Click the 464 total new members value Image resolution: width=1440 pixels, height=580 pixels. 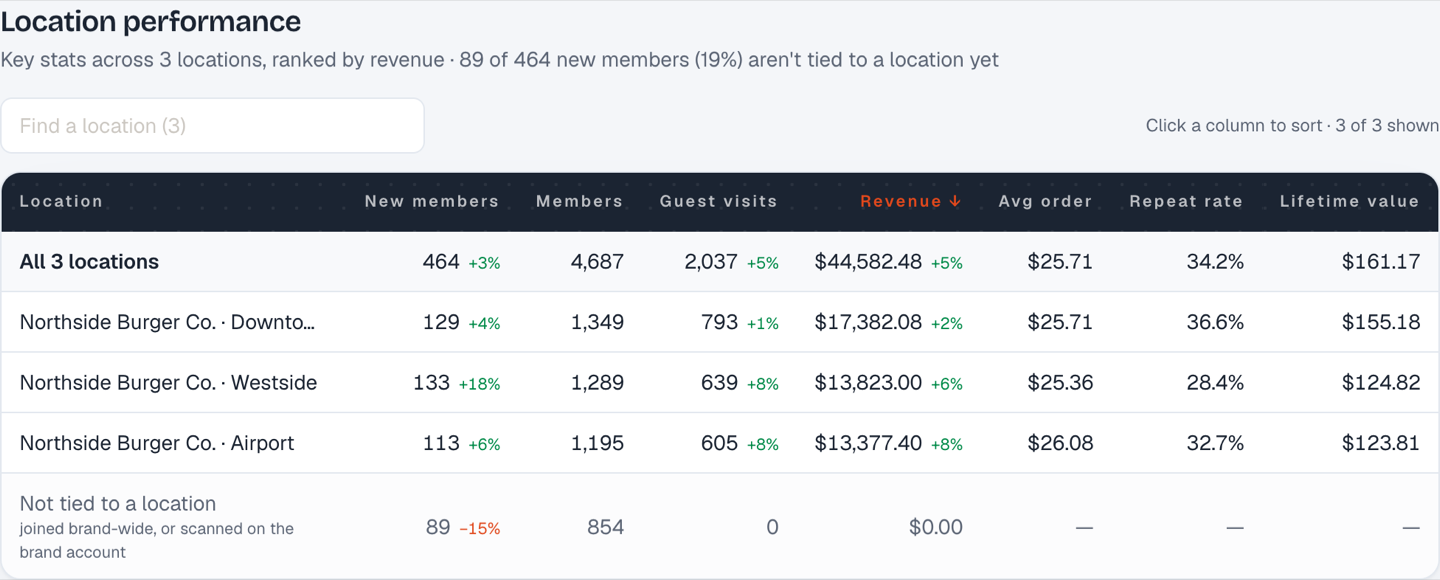tap(441, 262)
